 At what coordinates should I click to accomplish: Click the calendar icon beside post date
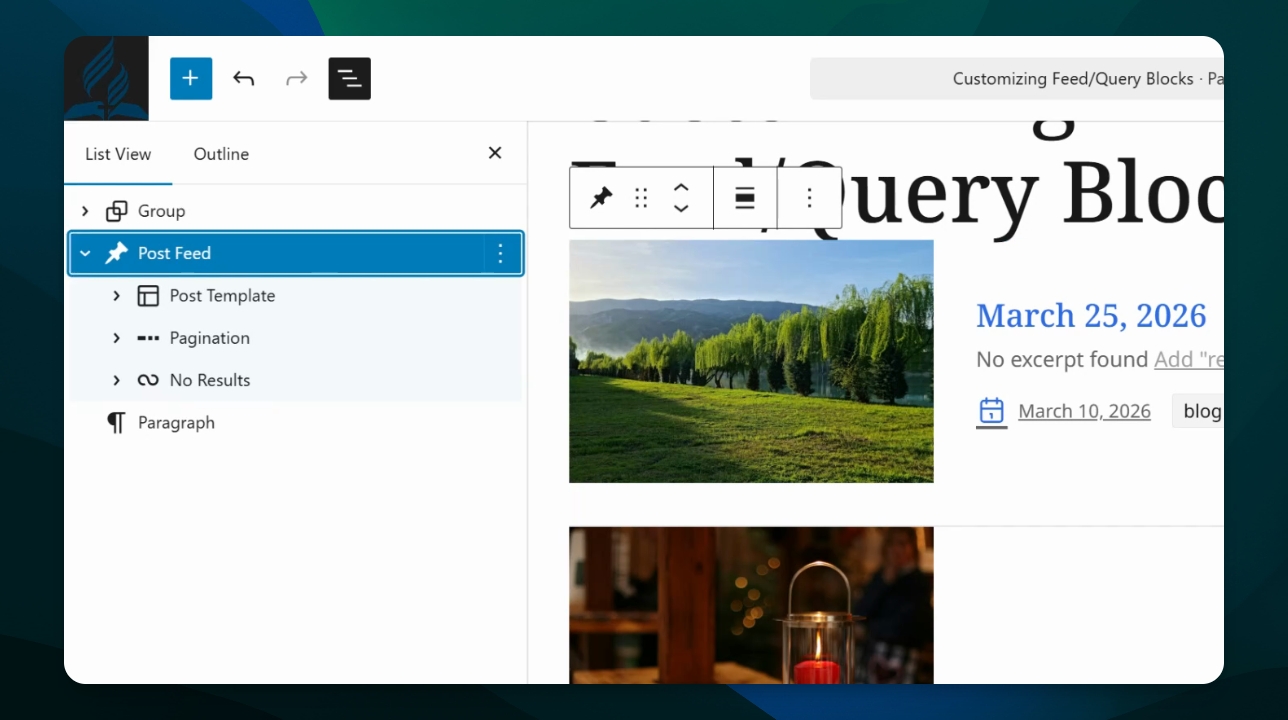991,411
